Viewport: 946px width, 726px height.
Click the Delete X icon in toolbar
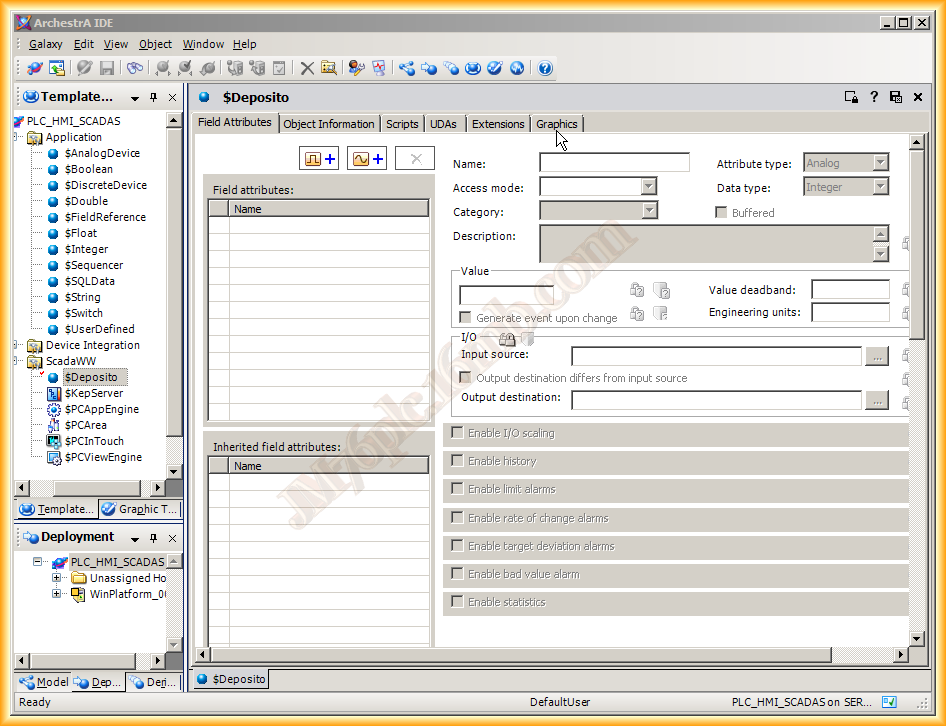(x=307, y=68)
